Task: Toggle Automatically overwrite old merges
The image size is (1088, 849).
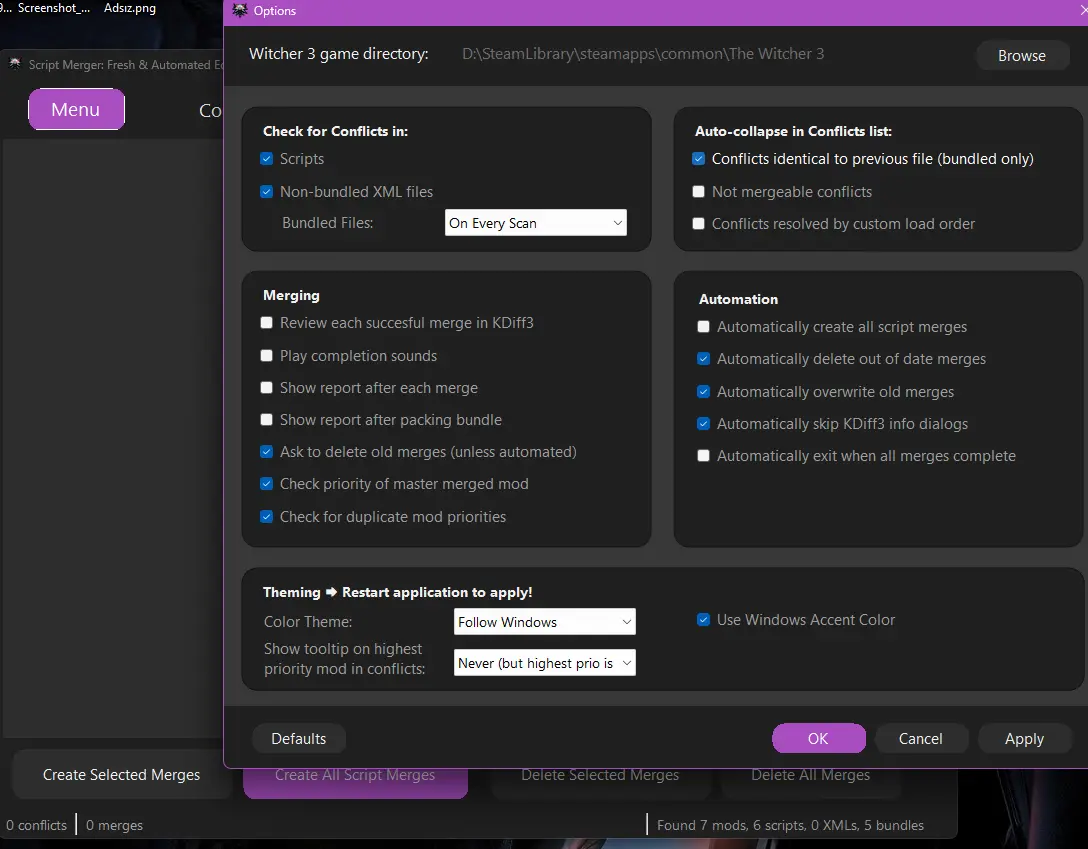Action: [704, 392]
